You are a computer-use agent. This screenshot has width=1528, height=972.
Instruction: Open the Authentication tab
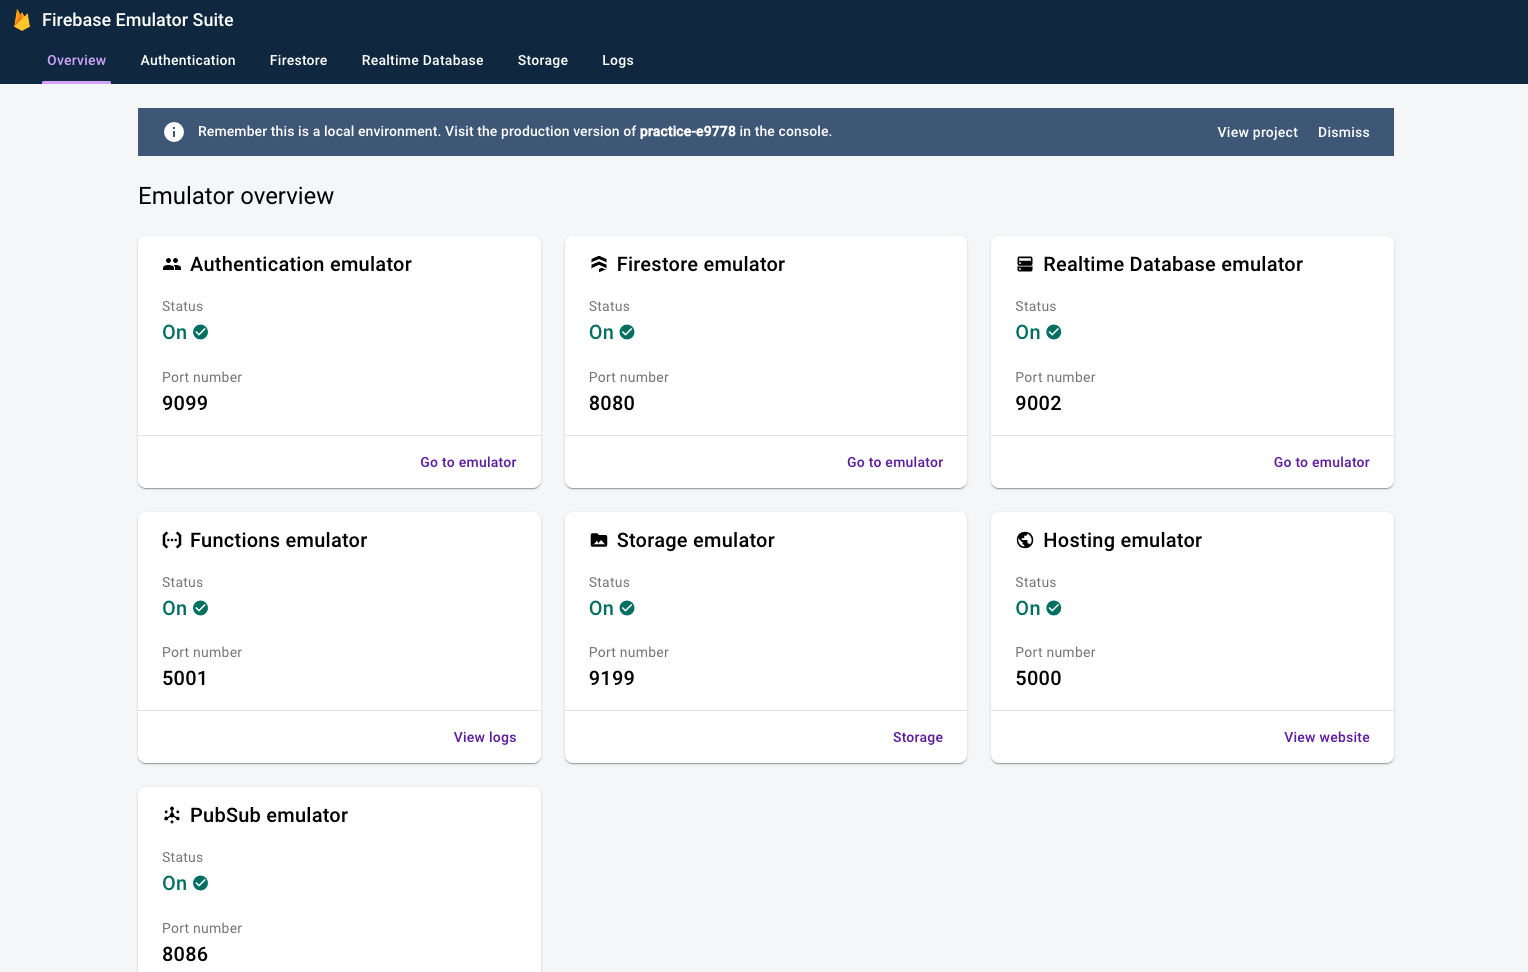pos(188,60)
